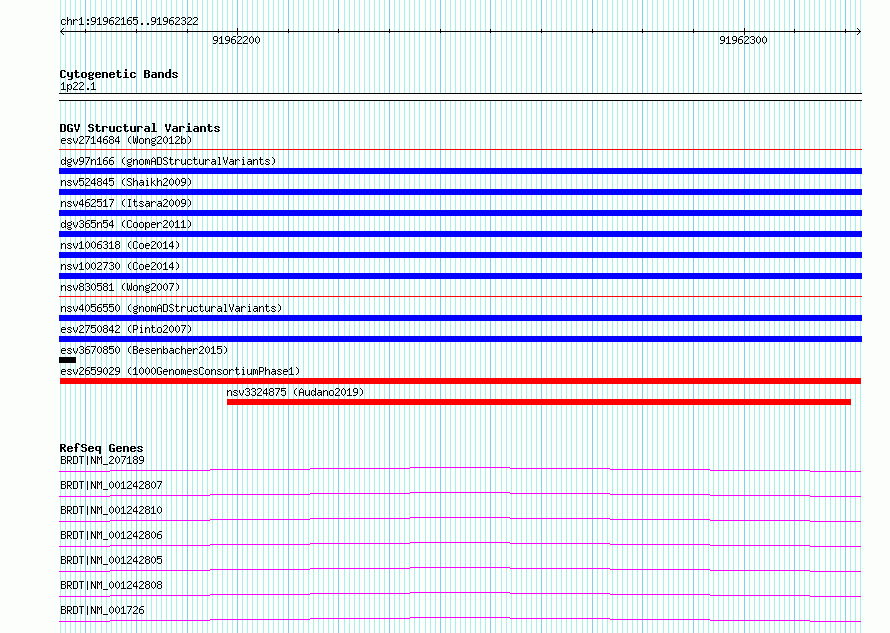Click thin red line under nsv830581
890x633 pixels.
[x=460, y=297]
